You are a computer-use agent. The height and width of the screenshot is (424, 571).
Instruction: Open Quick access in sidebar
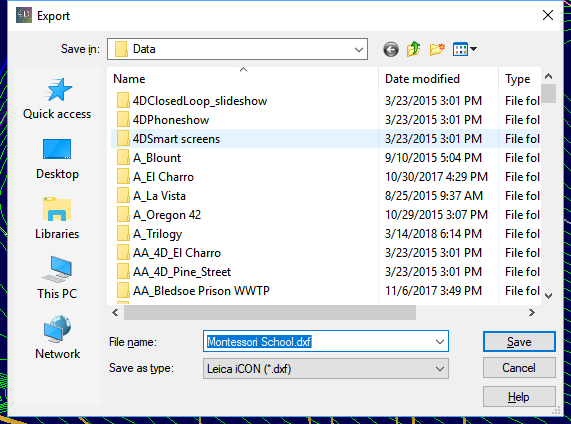(x=57, y=99)
